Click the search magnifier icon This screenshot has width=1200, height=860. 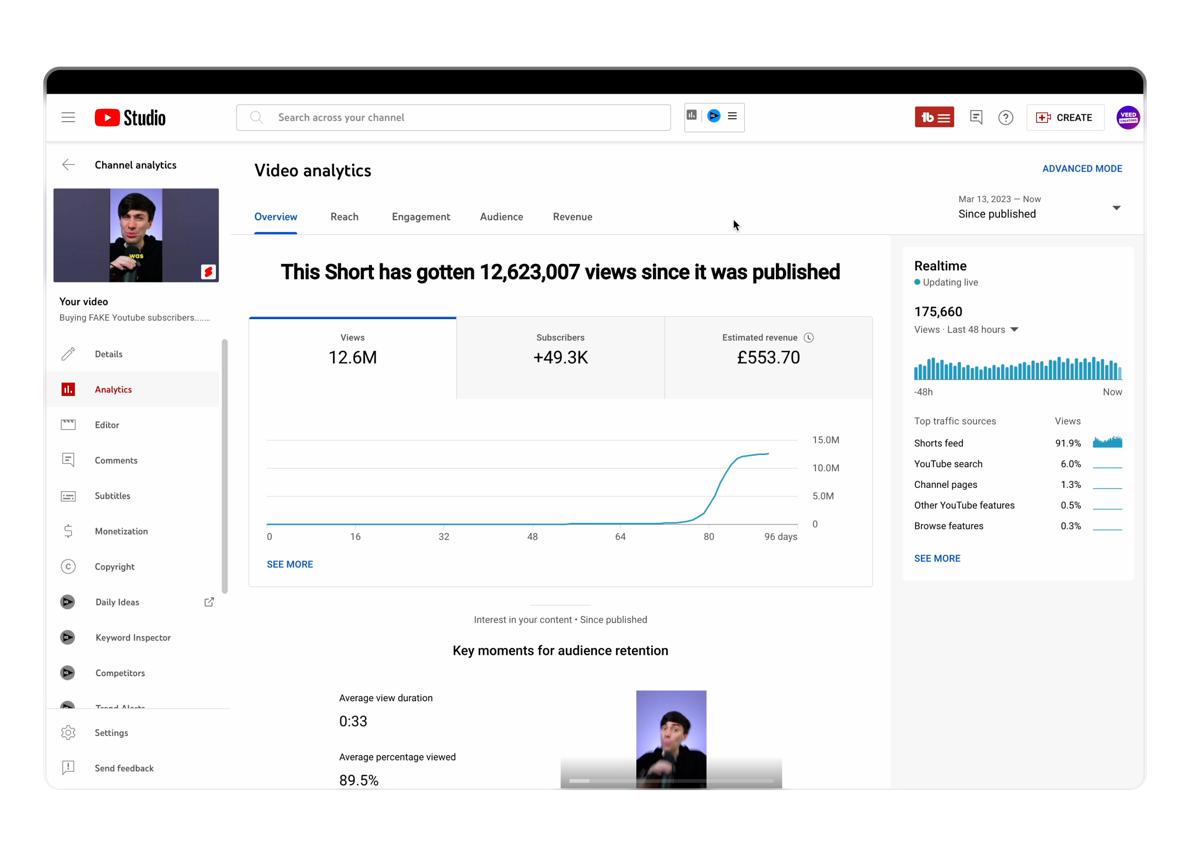click(257, 117)
